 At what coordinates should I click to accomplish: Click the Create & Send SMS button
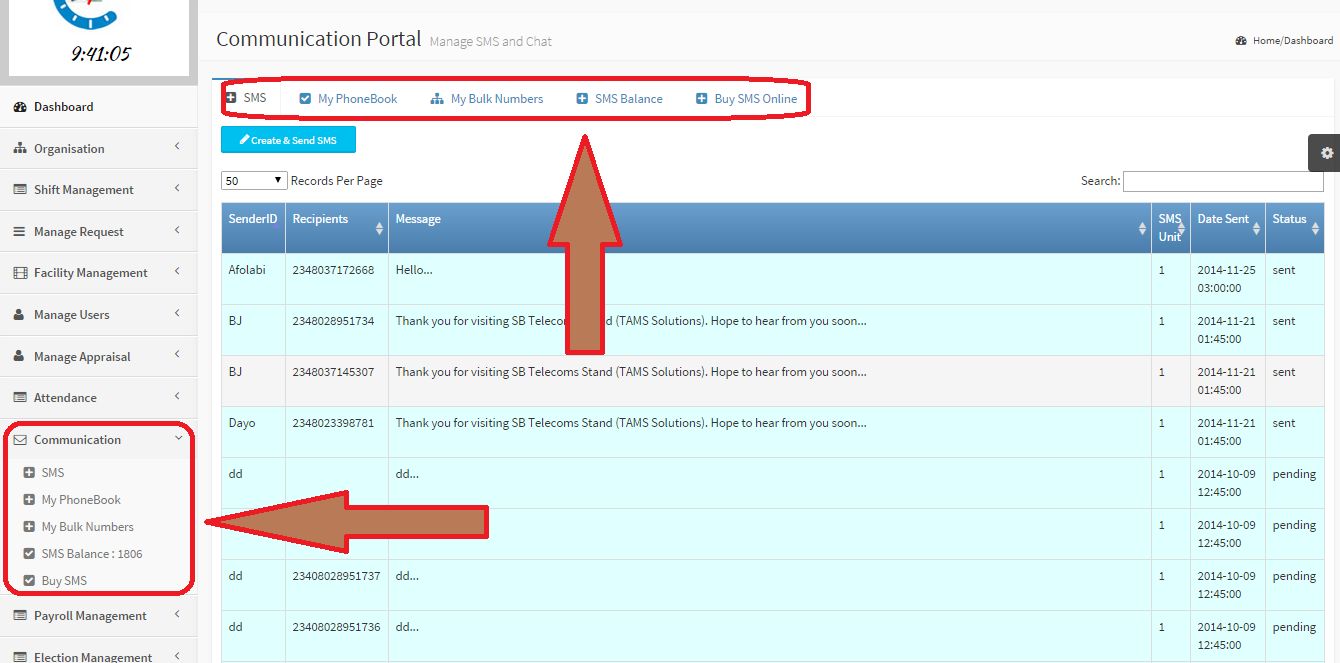[x=288, y=140]
